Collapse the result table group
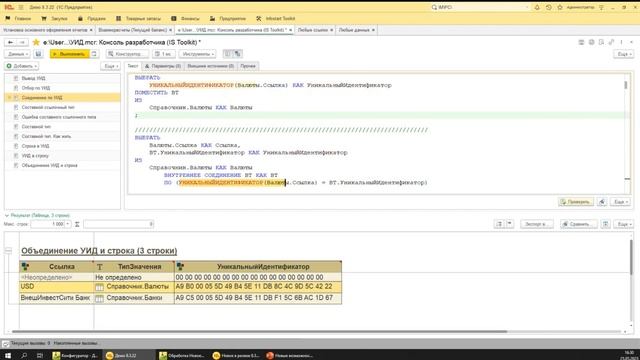The image size is (640, 360). pyautogui.click(x=8, y=251)
